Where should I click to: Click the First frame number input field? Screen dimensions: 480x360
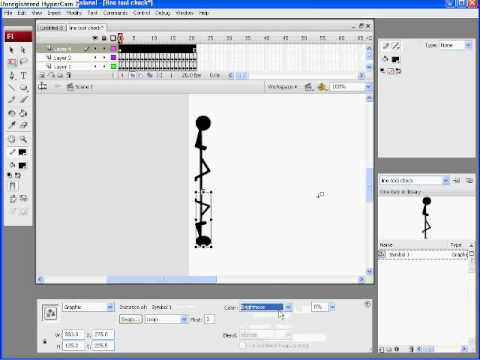209,319
